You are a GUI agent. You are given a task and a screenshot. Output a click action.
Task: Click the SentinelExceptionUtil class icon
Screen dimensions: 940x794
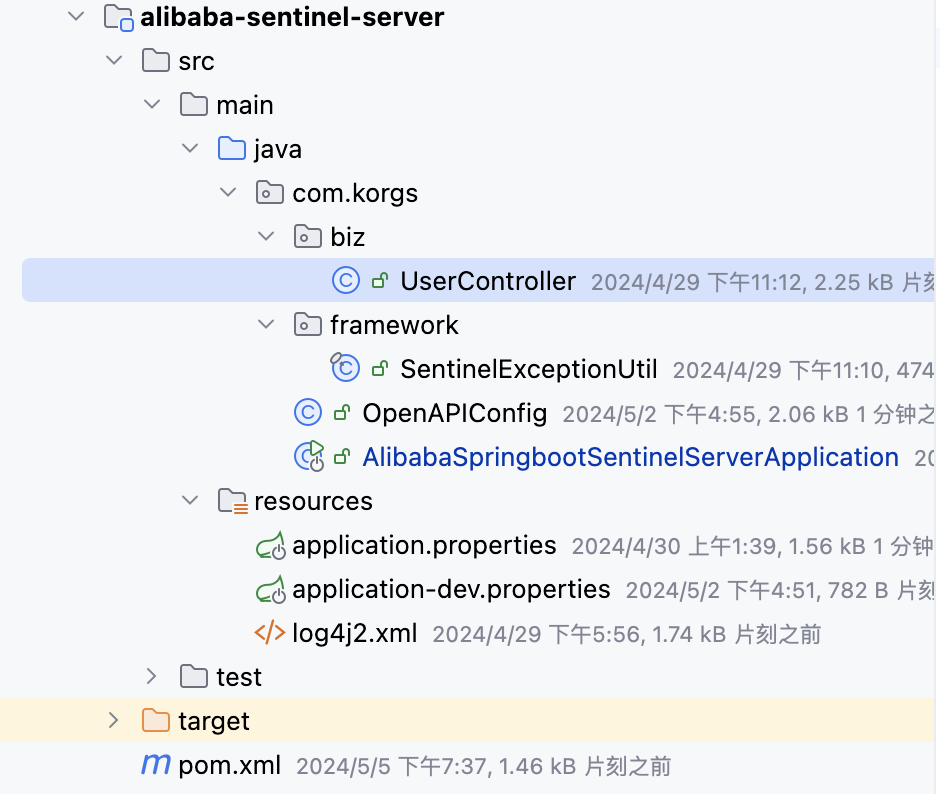[x=345, y=368]
